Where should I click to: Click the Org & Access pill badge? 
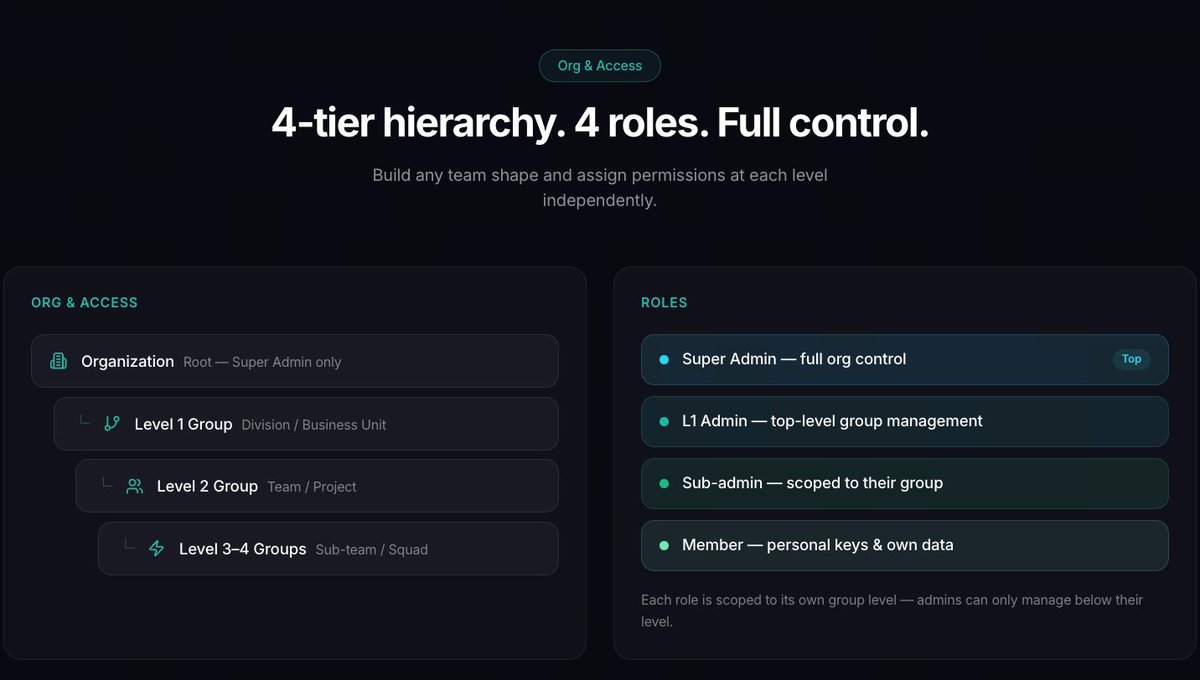pos(600,66)
